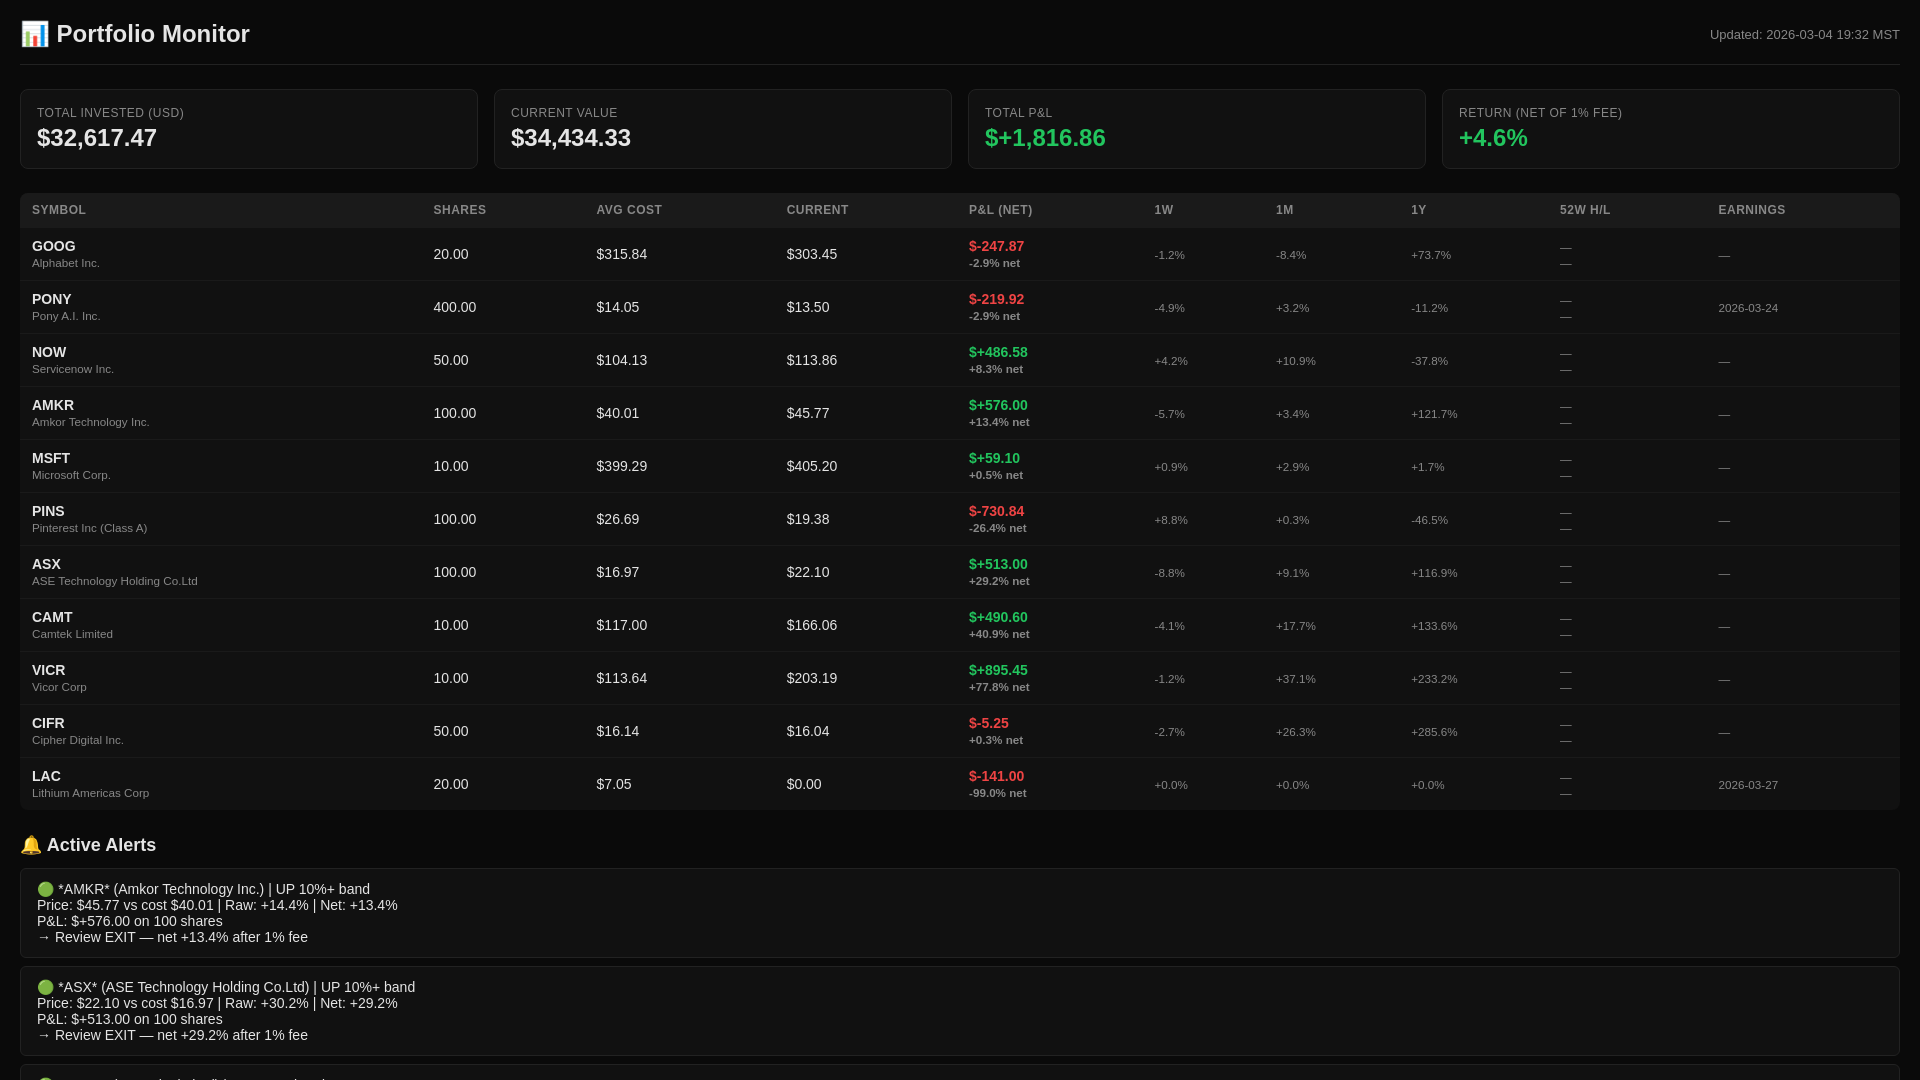Click VICR 1Y return +233.2%
Image resolution: width=1920 pixels, height=1080 pixels.
[1434, 679]
